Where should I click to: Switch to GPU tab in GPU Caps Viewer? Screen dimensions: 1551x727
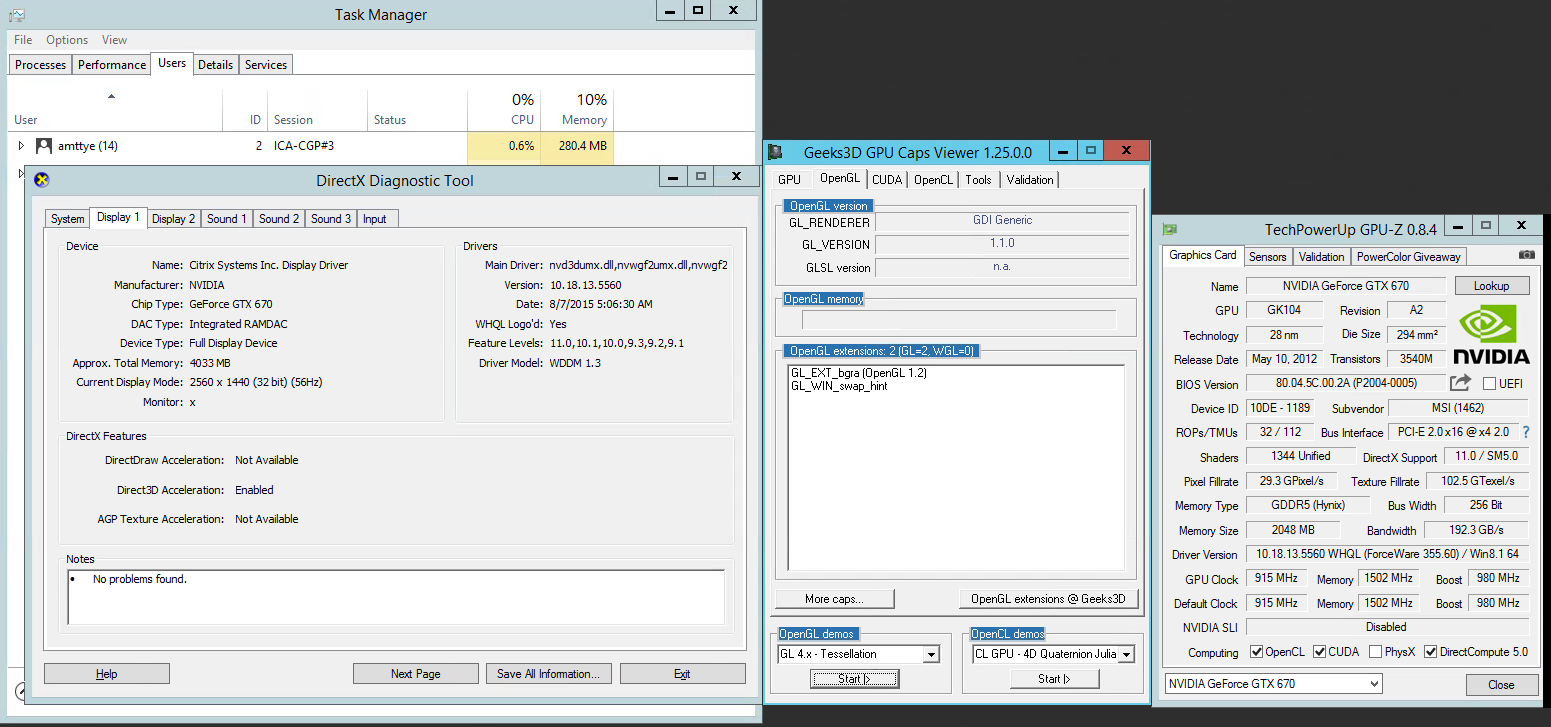(789, 180)
